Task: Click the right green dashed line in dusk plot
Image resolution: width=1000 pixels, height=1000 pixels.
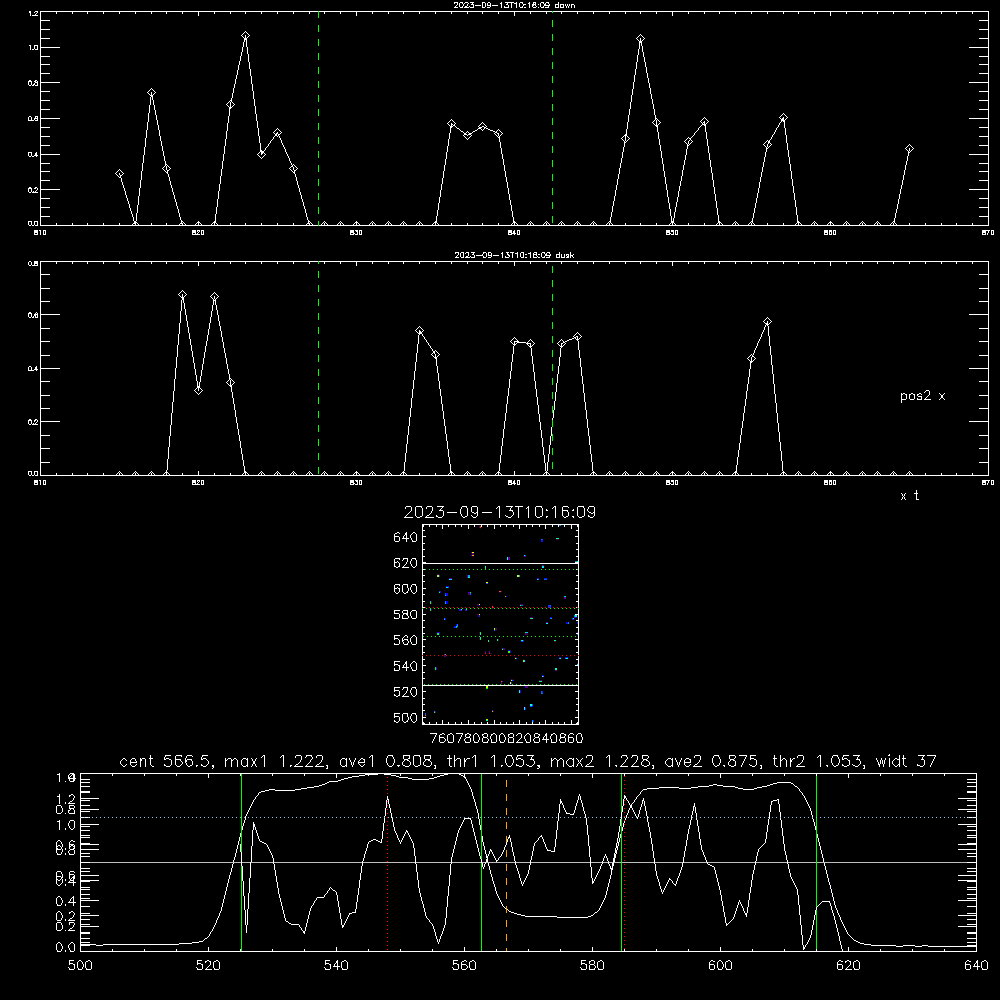Action: click(x=552, y=368)
